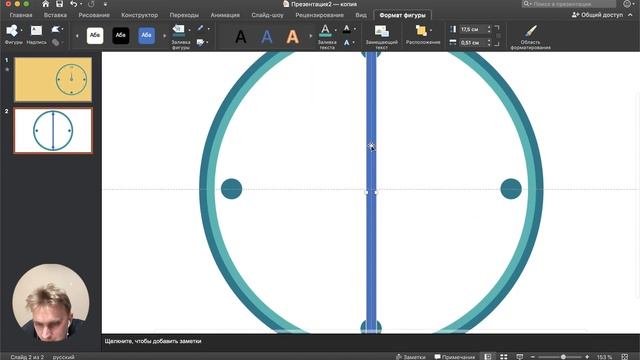
Task: Switch to the Вставка tab
Action: [55, 15]
